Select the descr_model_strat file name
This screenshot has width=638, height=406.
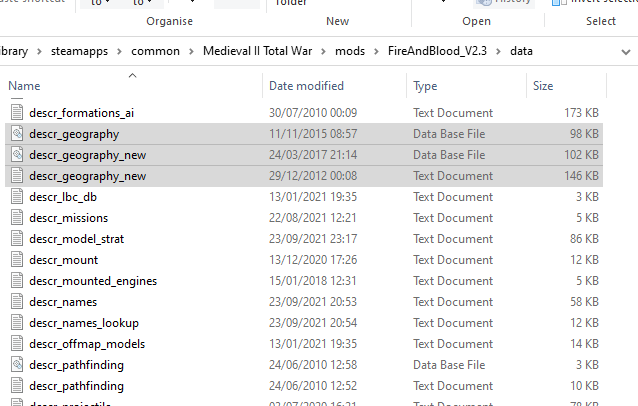[x=76, y=239]
